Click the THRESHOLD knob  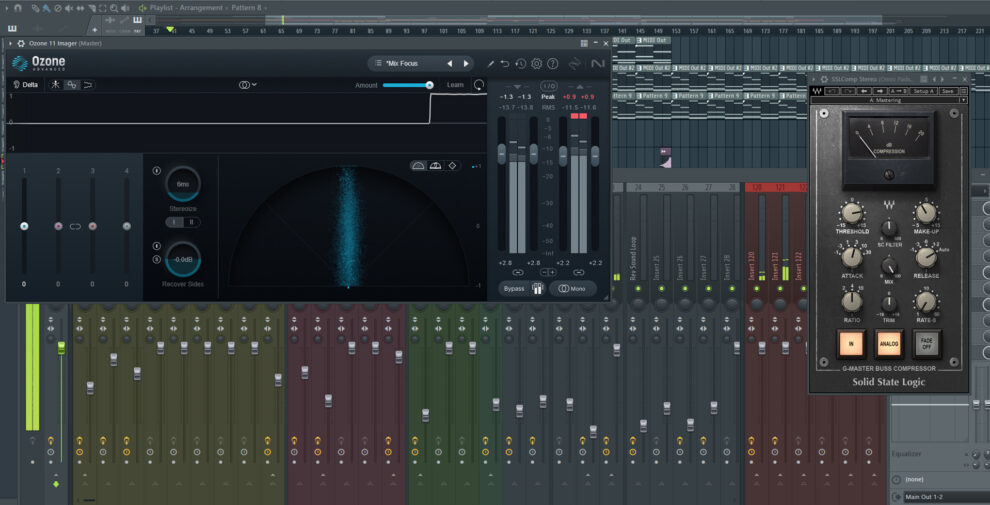pos(852,213)
